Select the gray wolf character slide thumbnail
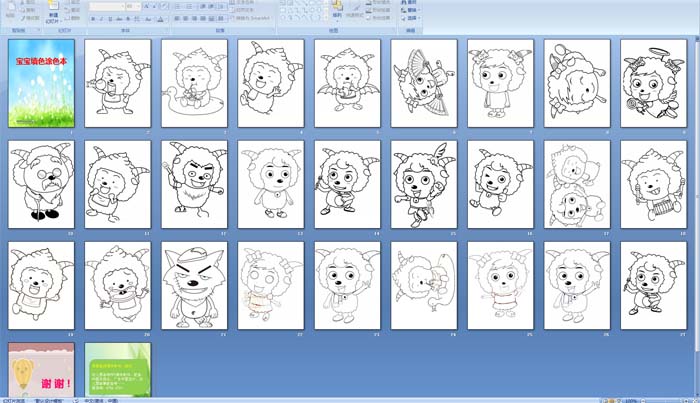This screenshot has height=403, width=700. coord(194,284)
